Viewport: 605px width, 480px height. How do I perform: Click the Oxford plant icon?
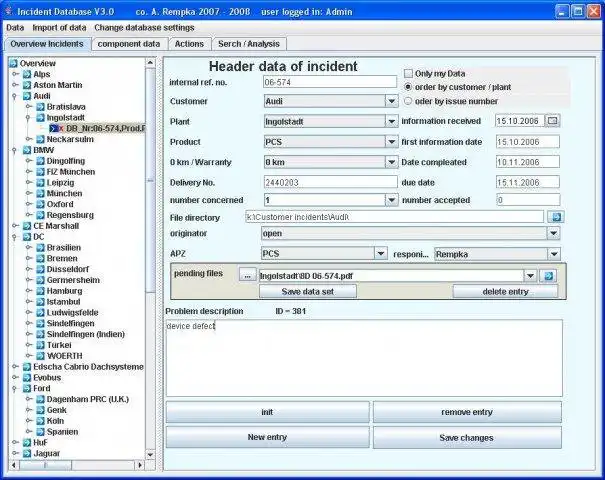tap(41, 204)
